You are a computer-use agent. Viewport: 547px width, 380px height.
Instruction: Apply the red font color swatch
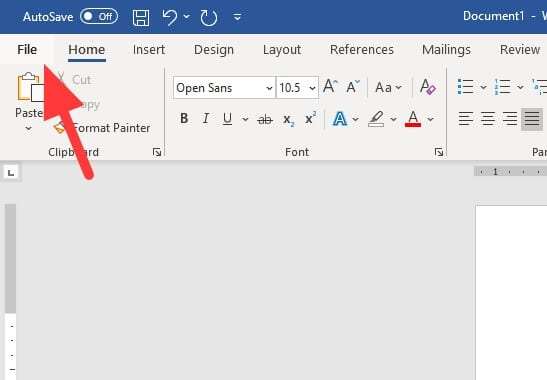click(x=413, y=119)
